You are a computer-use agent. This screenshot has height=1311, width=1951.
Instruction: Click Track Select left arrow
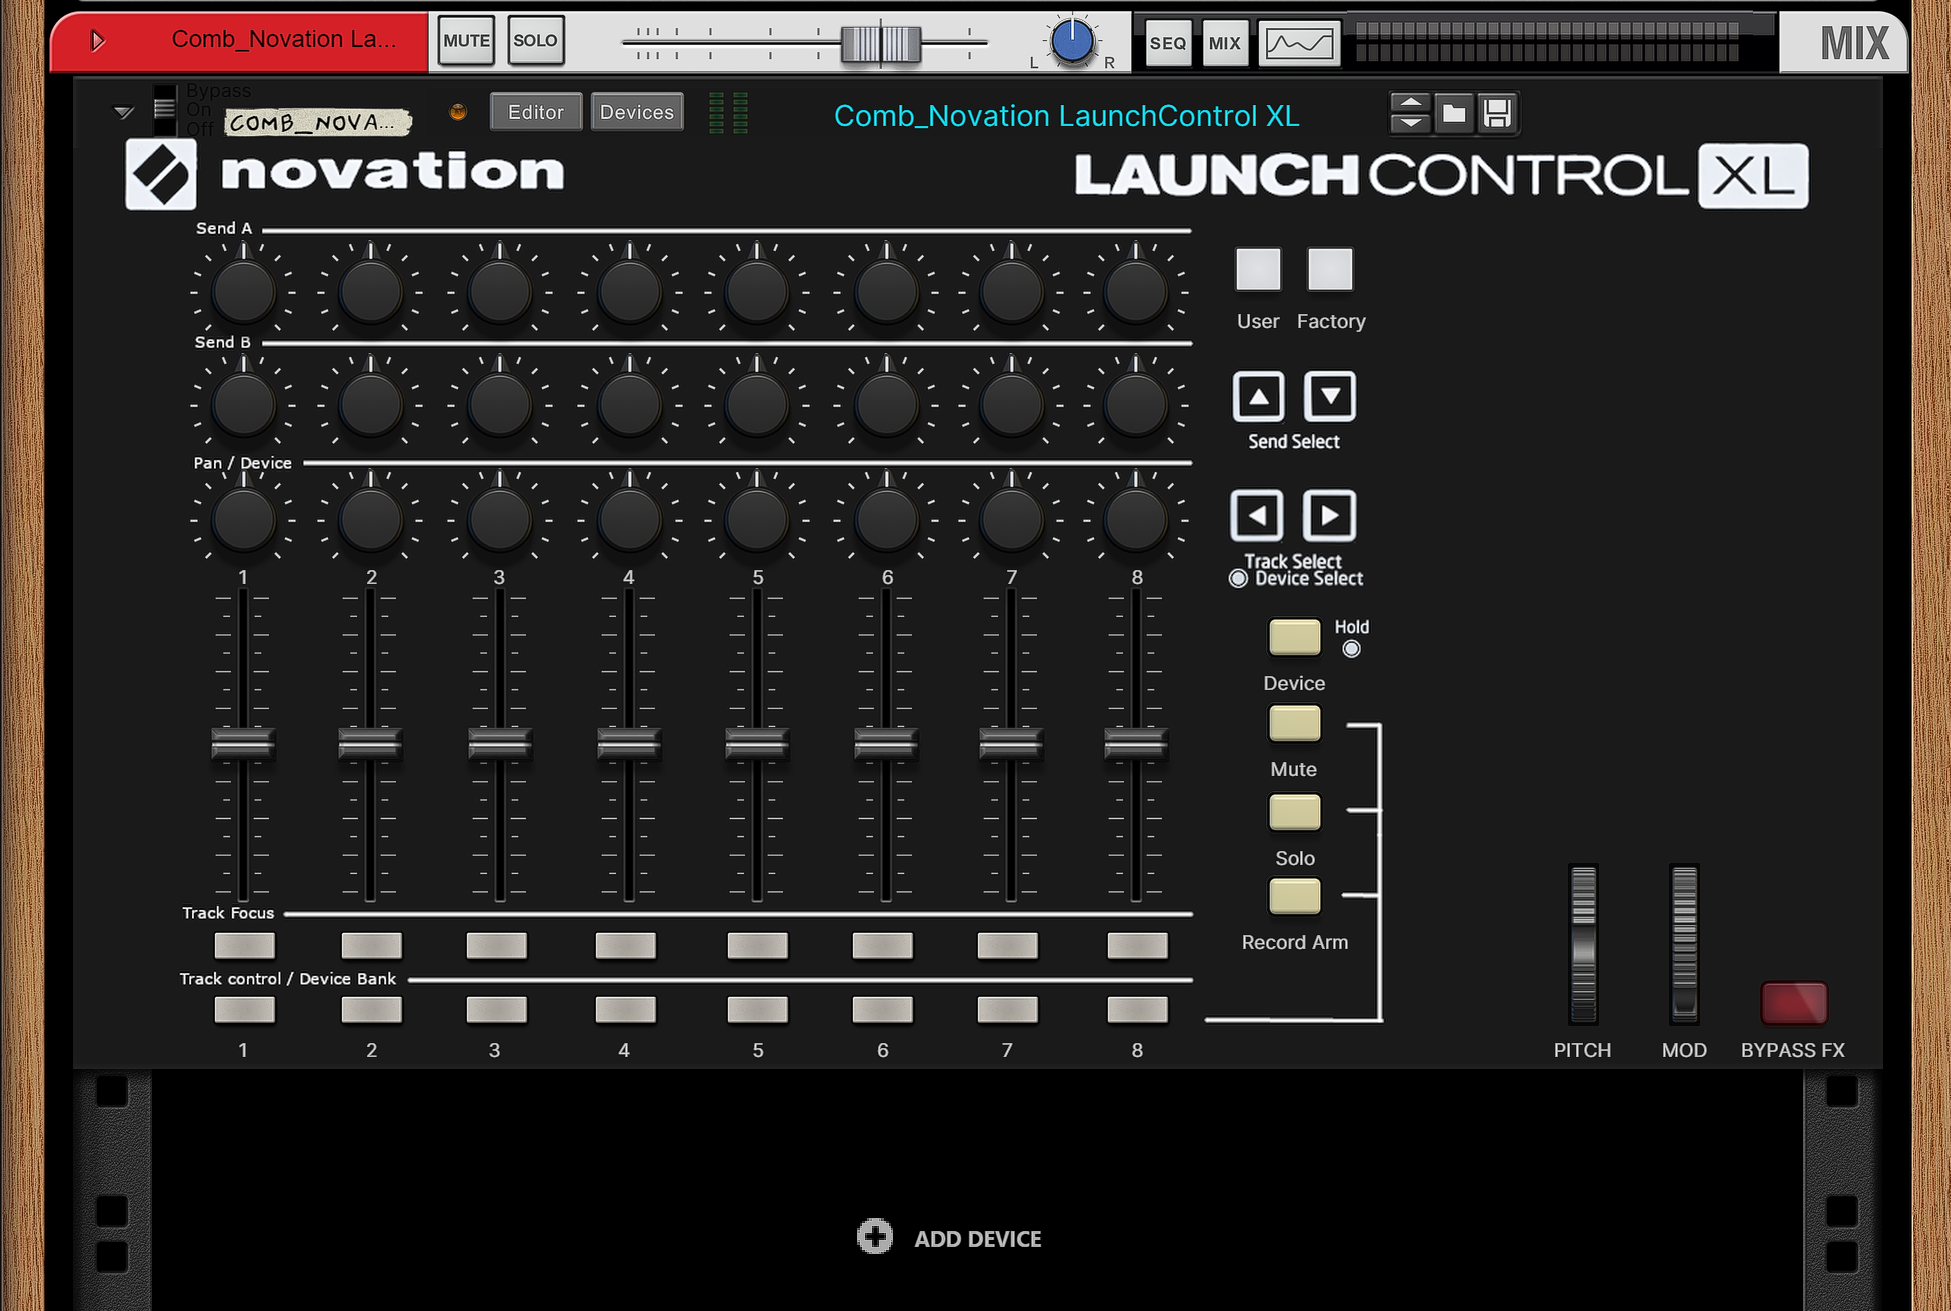click(1257, 516)
